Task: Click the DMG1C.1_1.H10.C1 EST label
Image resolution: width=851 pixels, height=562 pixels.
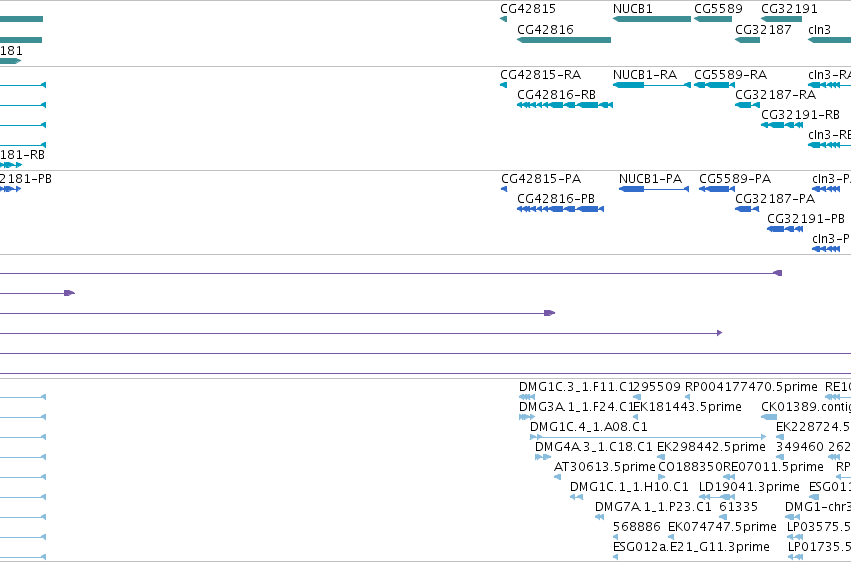Action: 629,487
